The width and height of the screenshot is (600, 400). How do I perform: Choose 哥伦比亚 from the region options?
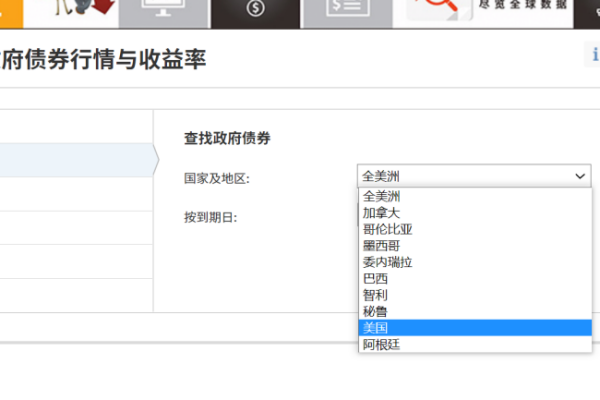(387, 229)
